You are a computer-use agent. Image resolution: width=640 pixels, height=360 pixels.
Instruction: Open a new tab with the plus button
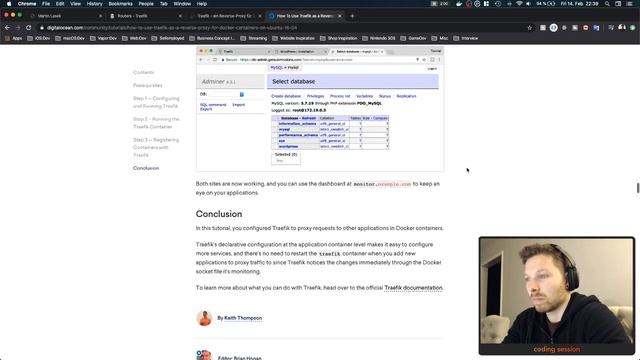(352, 16)
